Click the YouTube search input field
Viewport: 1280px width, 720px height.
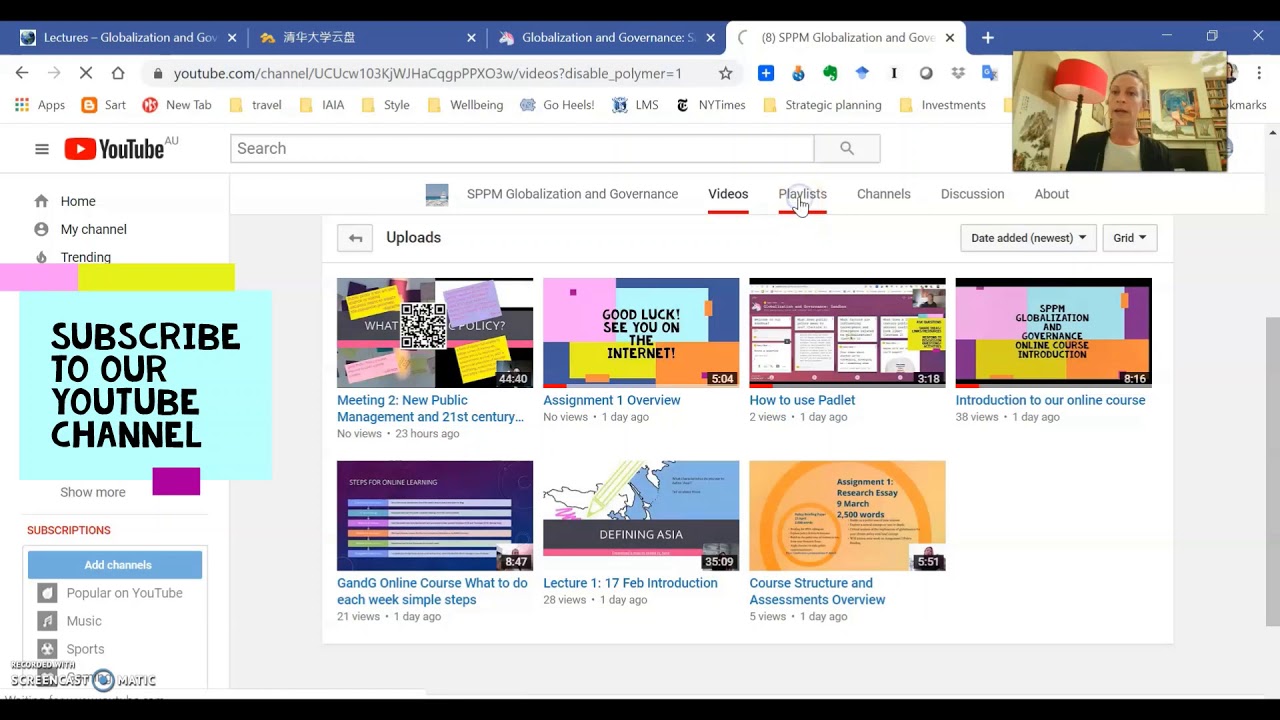point(522,148)
